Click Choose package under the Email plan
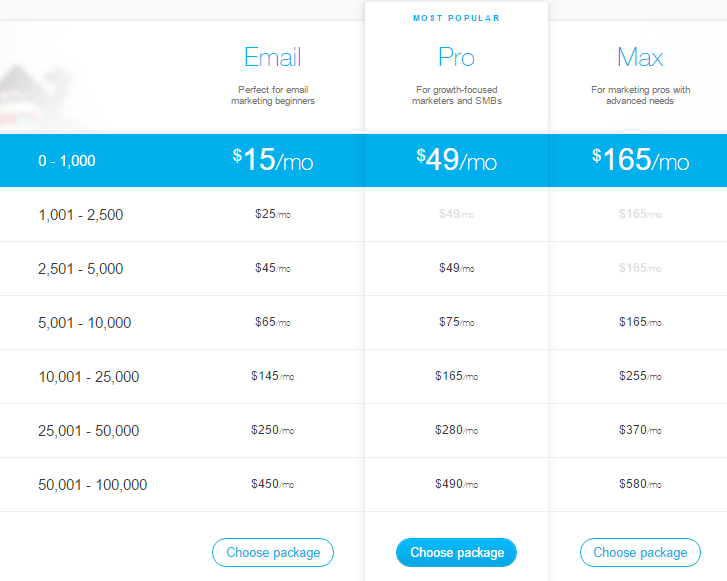Image resolution: width=727 pixels, height=581 pixels. point(272,552)
